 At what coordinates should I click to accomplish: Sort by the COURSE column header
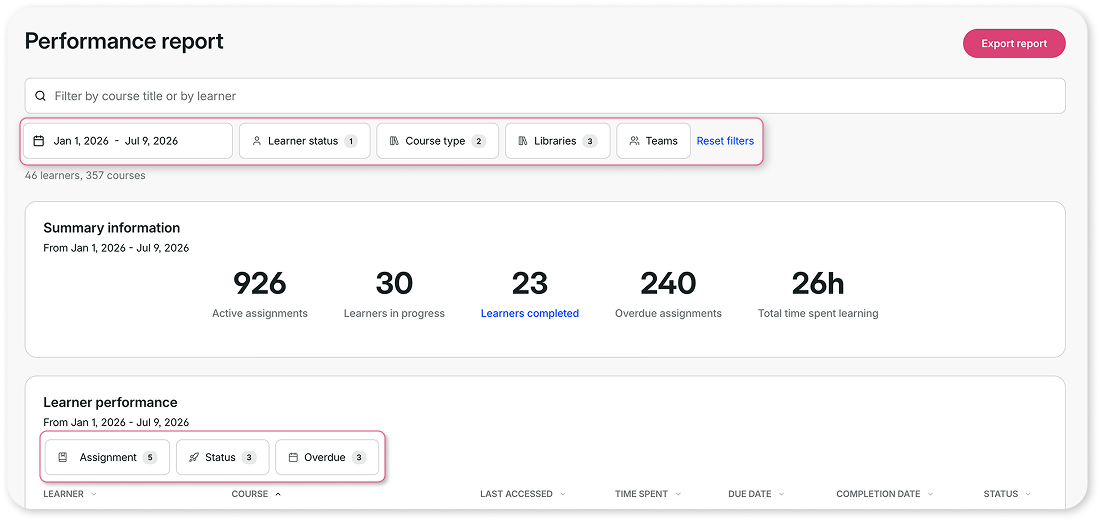click(x=256, y=494)
